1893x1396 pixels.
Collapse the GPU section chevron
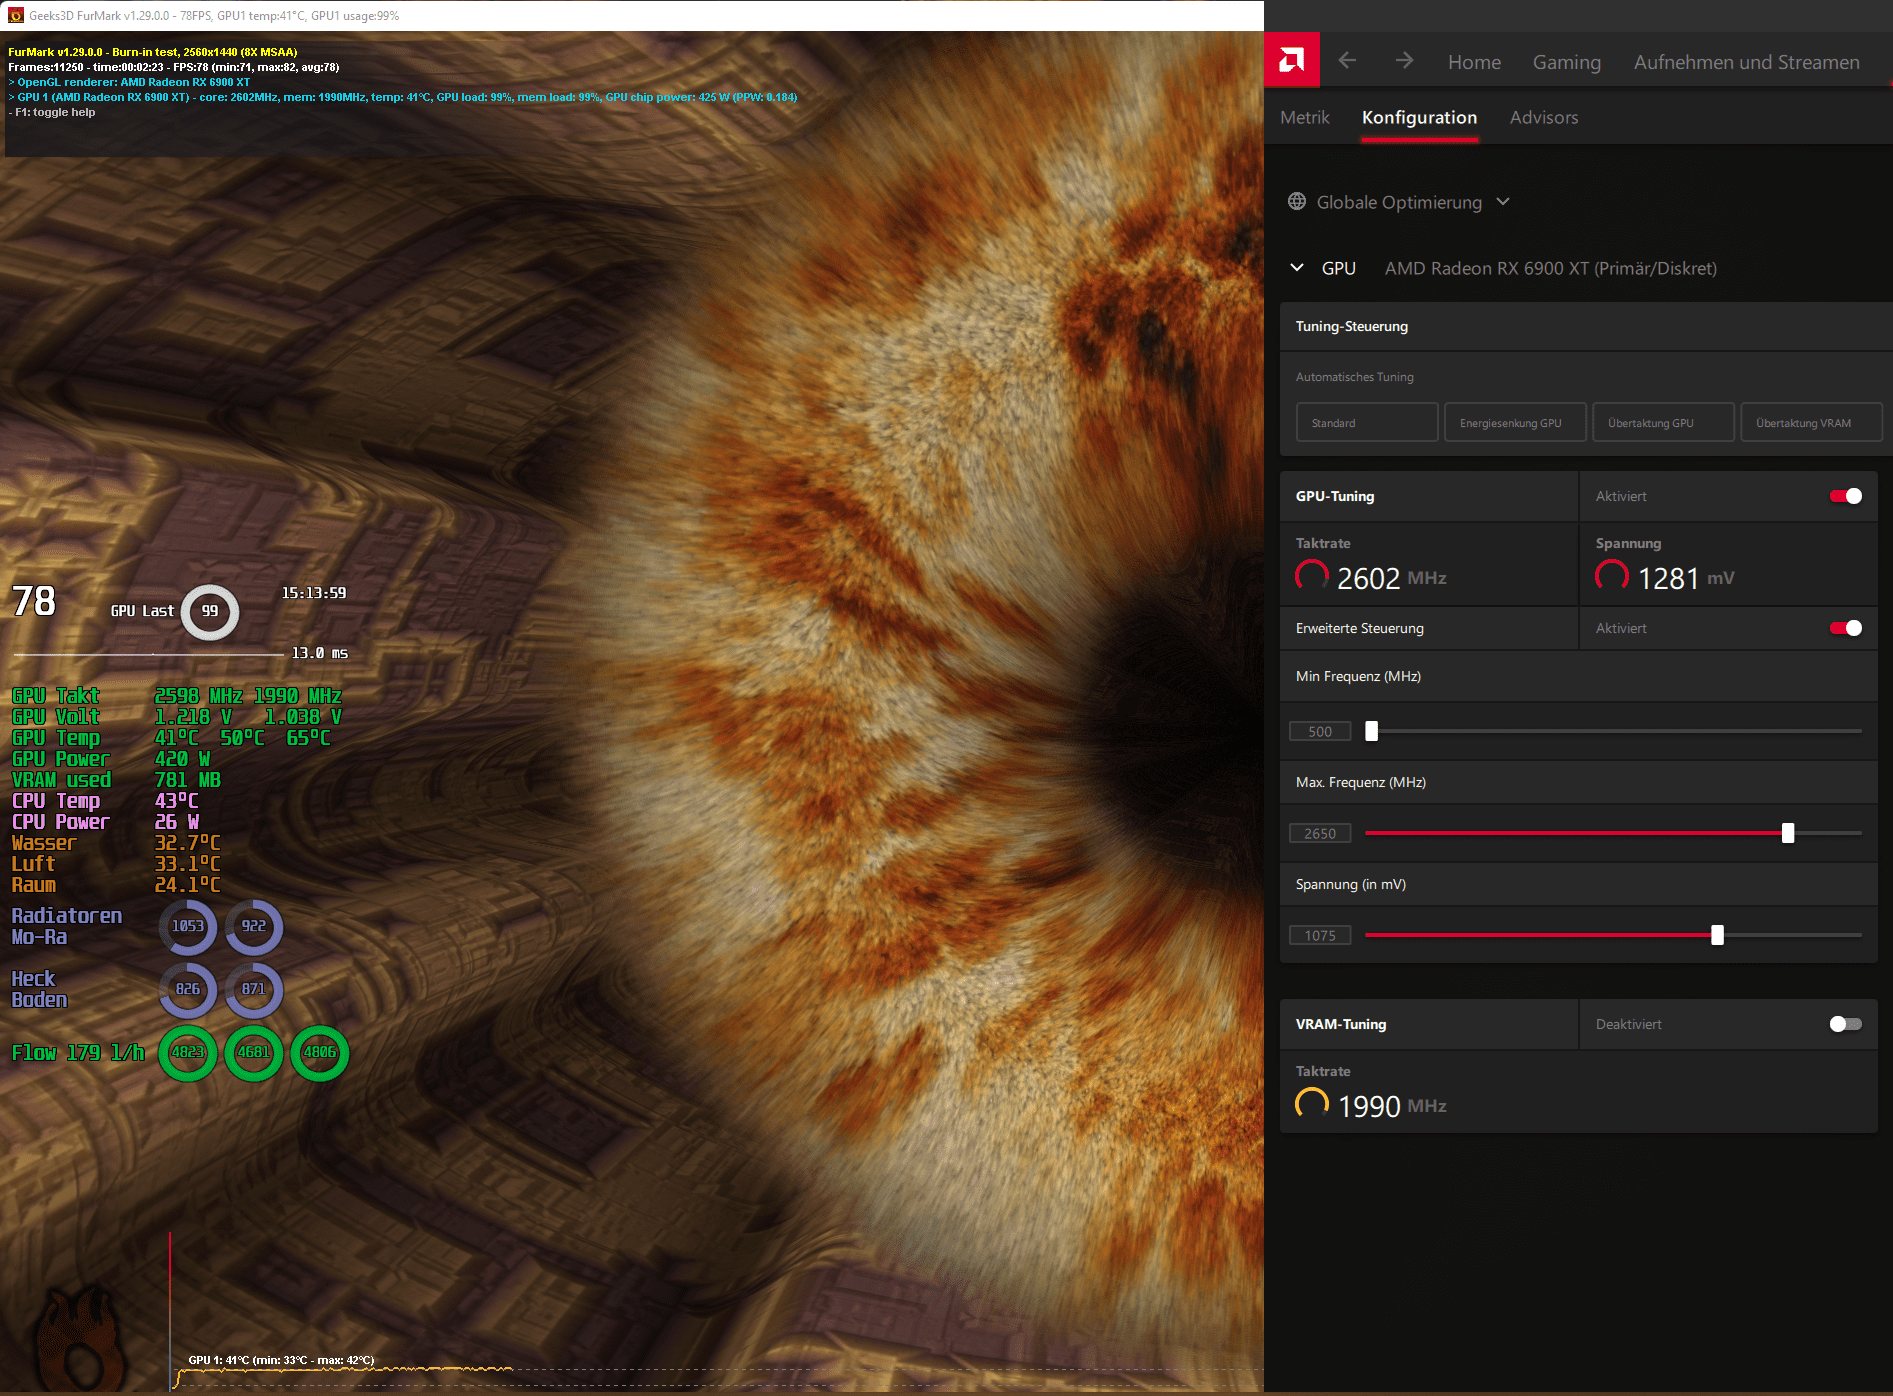[1297, 268]
